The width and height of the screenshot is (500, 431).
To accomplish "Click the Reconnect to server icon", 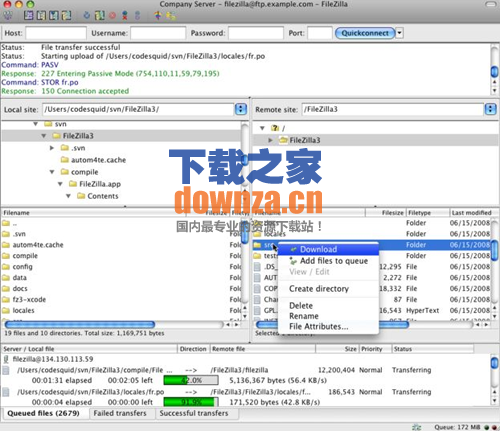I will (137, 15).
